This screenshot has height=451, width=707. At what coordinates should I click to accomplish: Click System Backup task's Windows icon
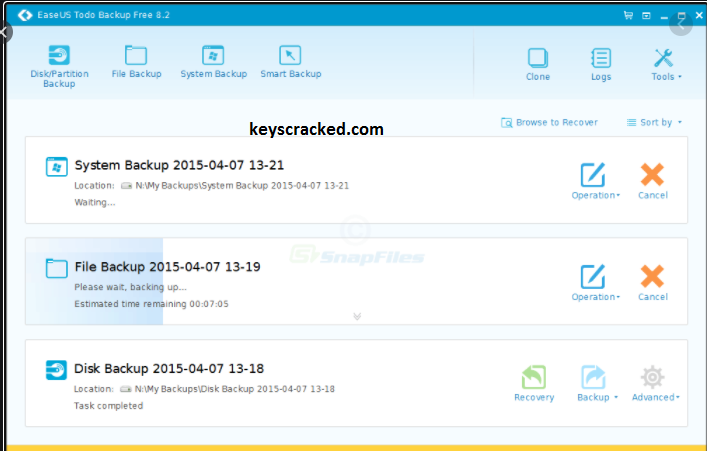point(57,166)
